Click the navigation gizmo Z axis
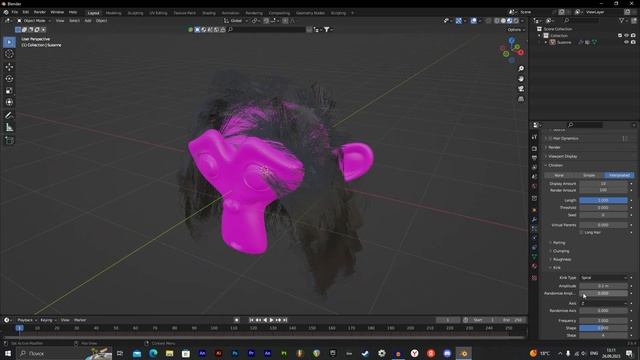Image resolution: width=640 pixels, height=360 pixels. point(511,40)
